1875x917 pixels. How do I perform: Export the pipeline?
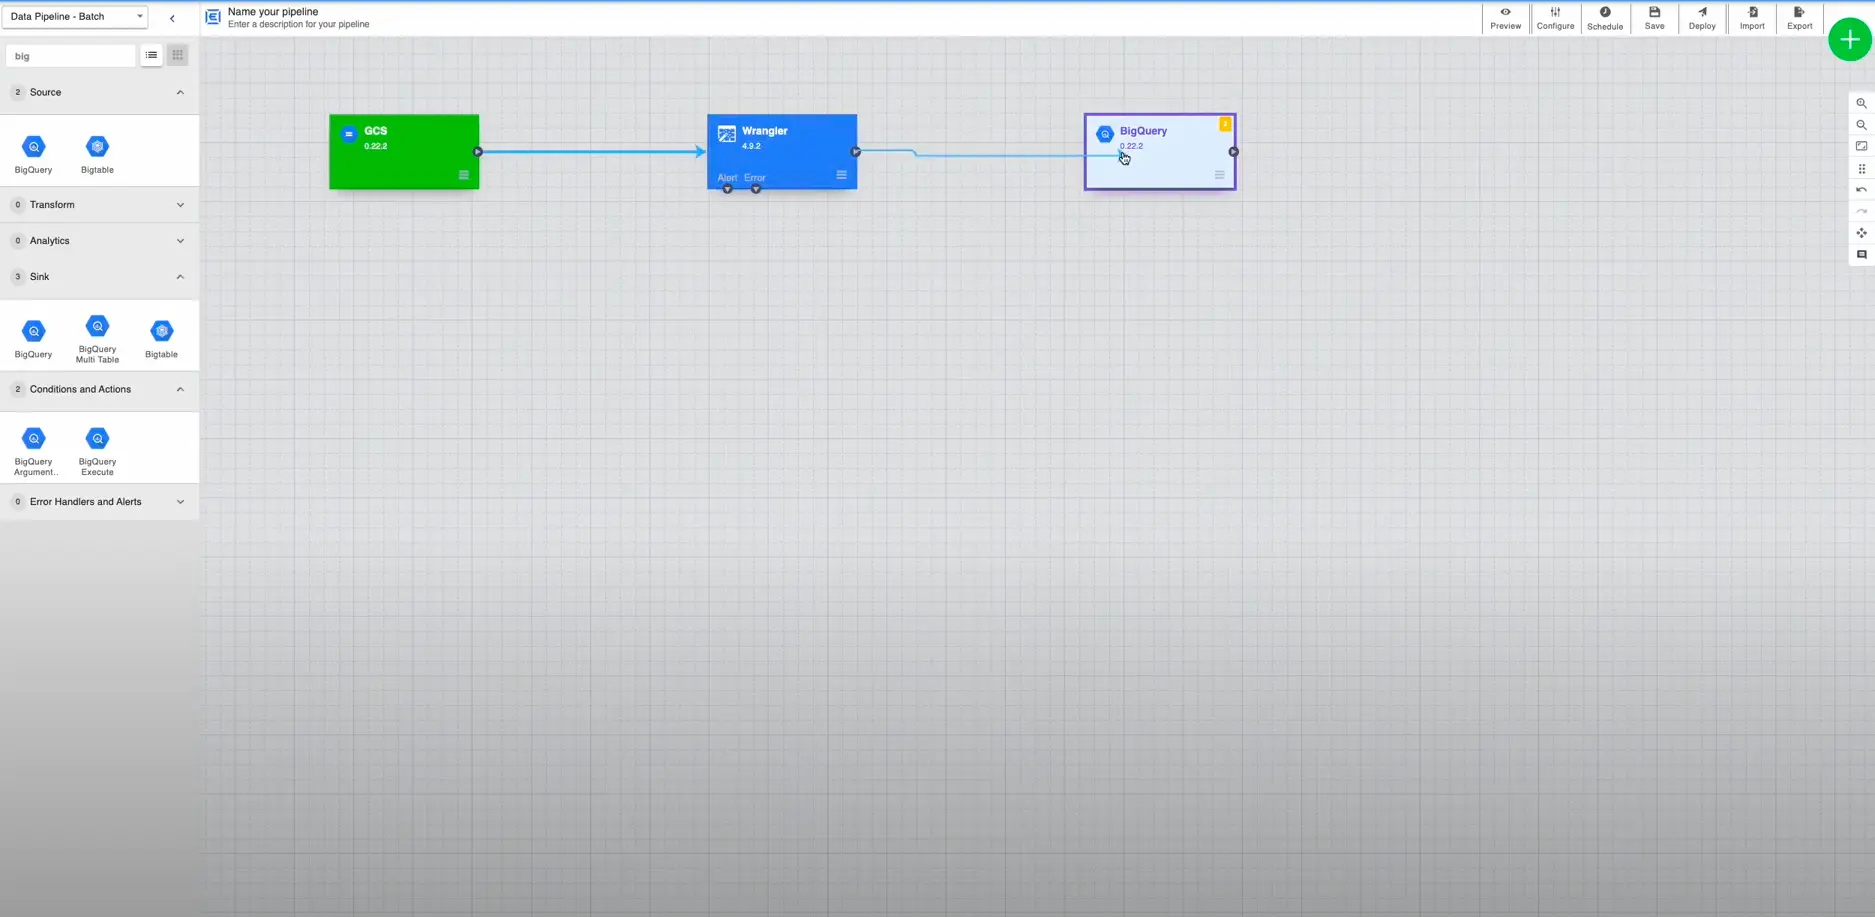(1799, 18)
